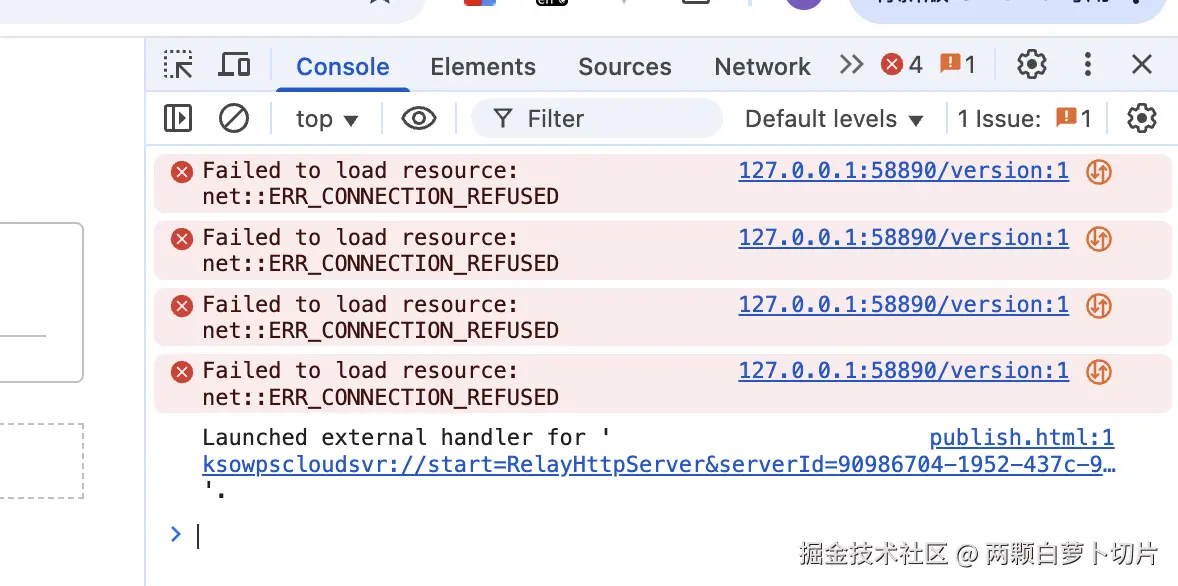This screenshot has width=1178, height=586.
Task: Toggle the device toolbar icon
Action: click(x=234, y=66)
